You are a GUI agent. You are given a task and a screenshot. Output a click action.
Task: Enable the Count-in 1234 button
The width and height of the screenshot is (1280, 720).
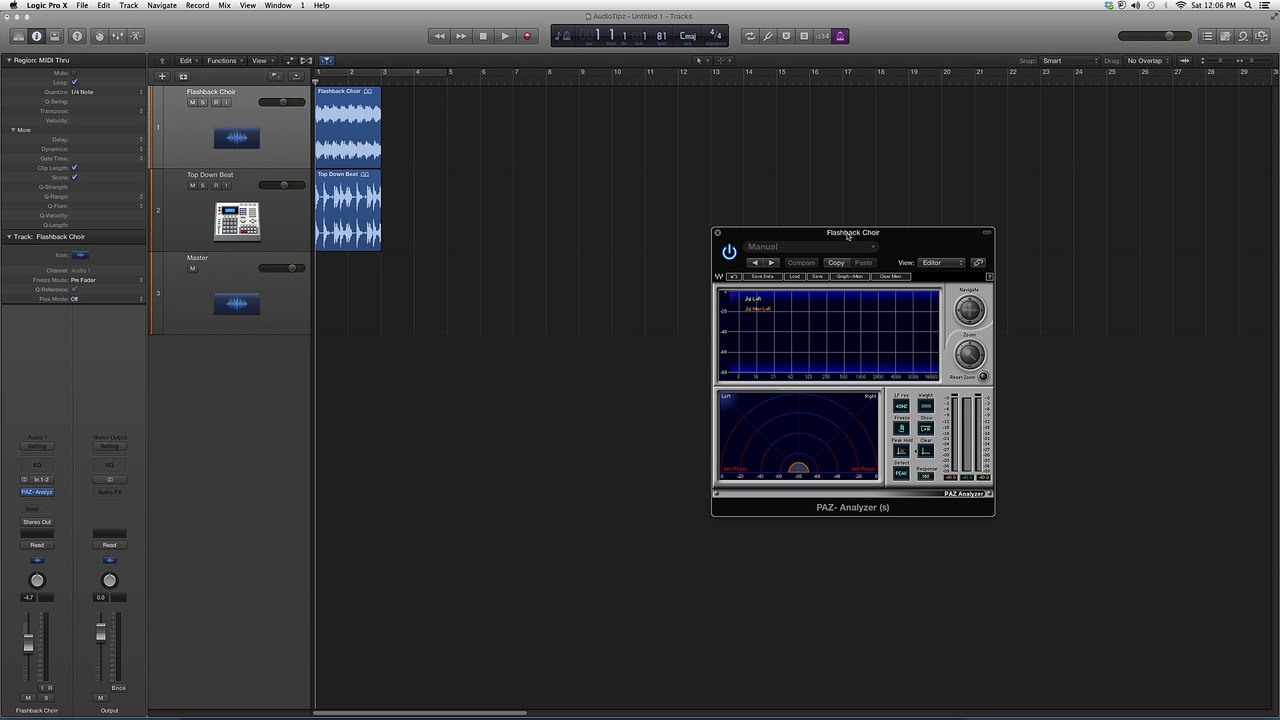[x=822, y=36]
